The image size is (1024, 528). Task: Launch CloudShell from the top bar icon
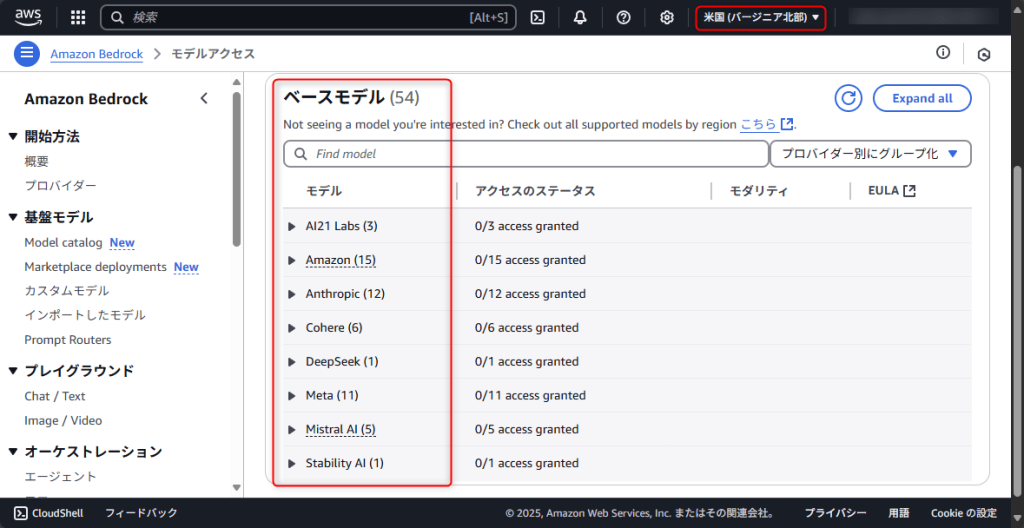point(537,18)
